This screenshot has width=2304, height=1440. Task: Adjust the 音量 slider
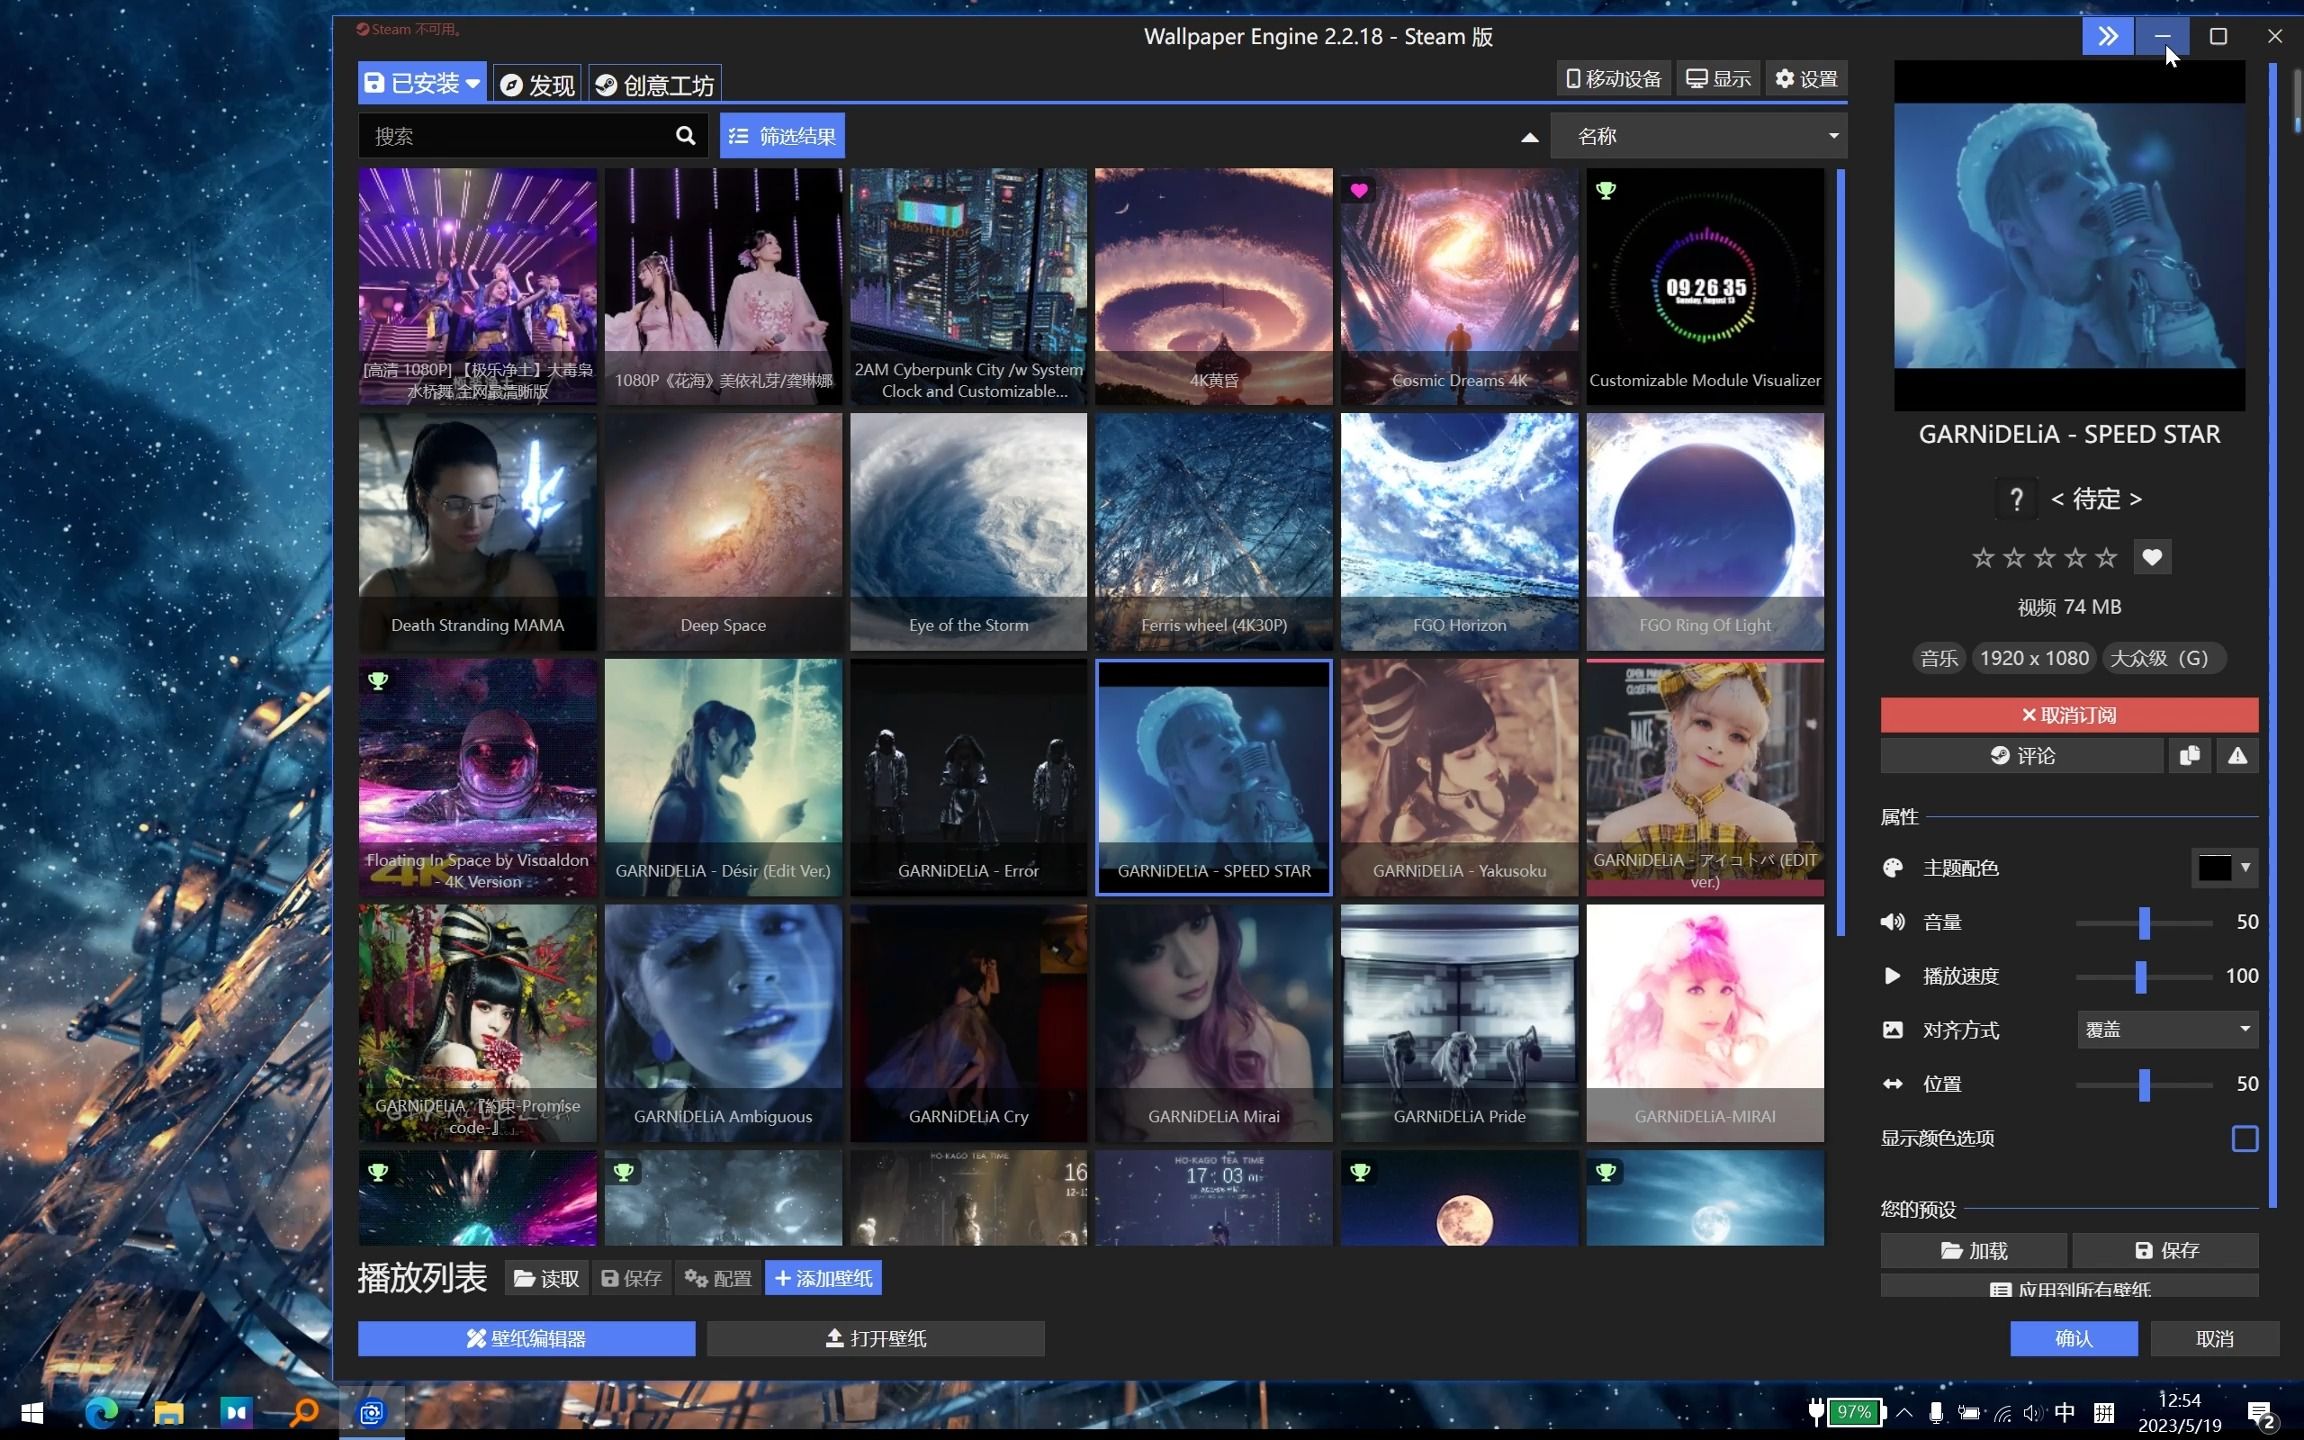click(2144, 922)
